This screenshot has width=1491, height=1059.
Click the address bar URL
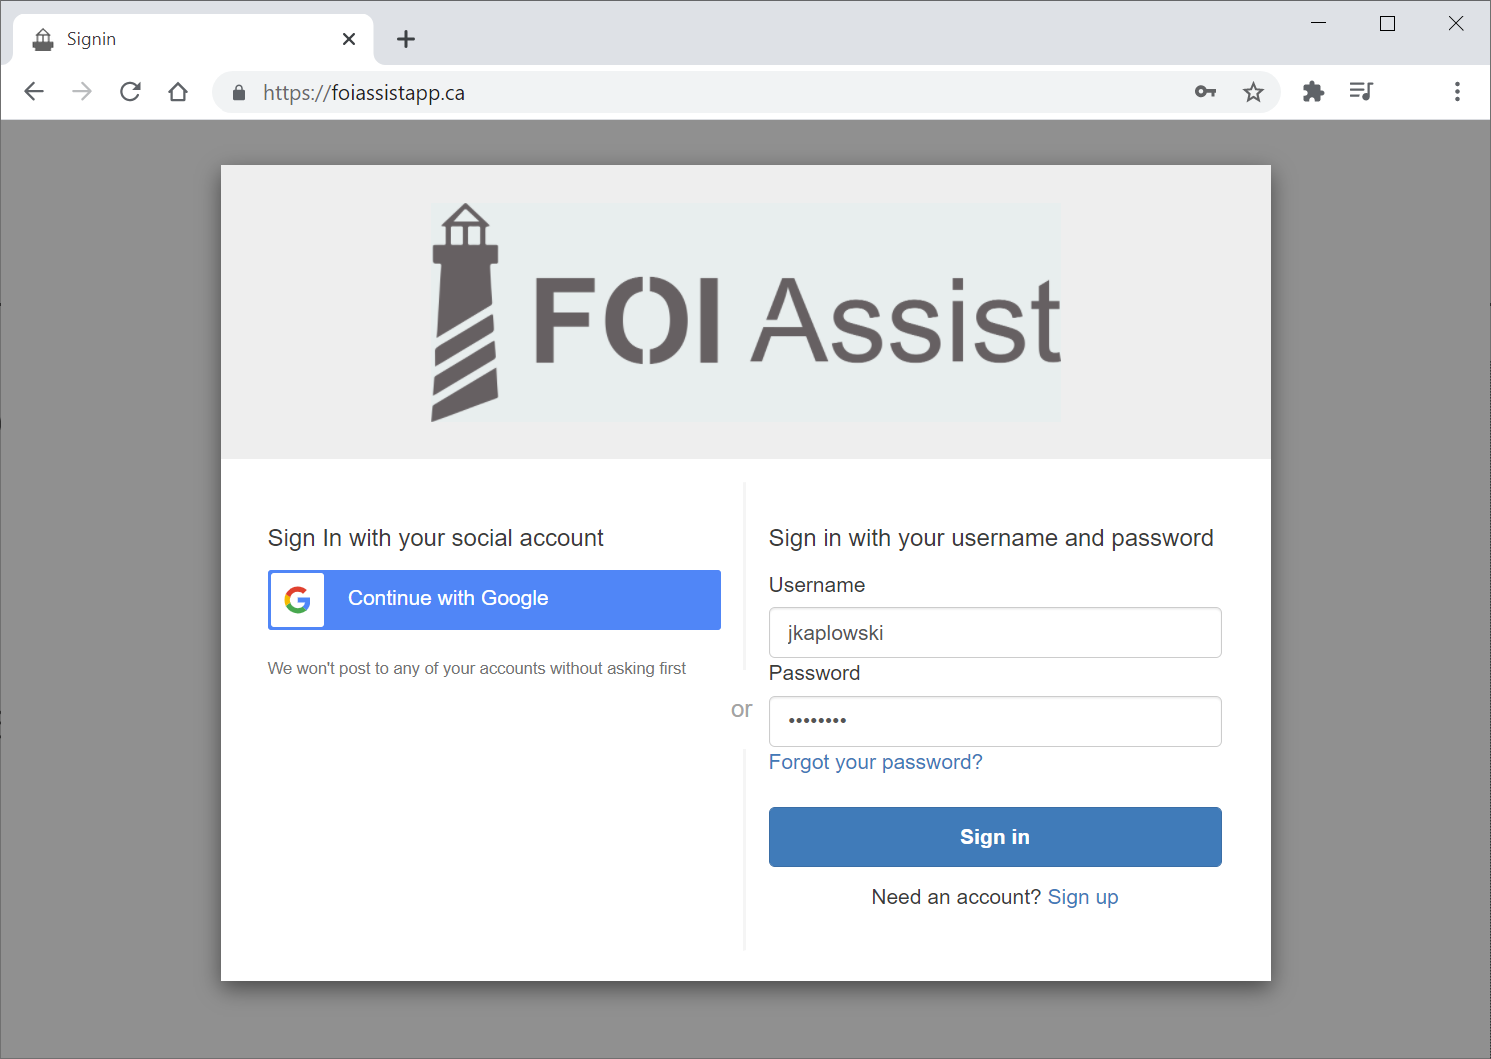pos(364,93)
